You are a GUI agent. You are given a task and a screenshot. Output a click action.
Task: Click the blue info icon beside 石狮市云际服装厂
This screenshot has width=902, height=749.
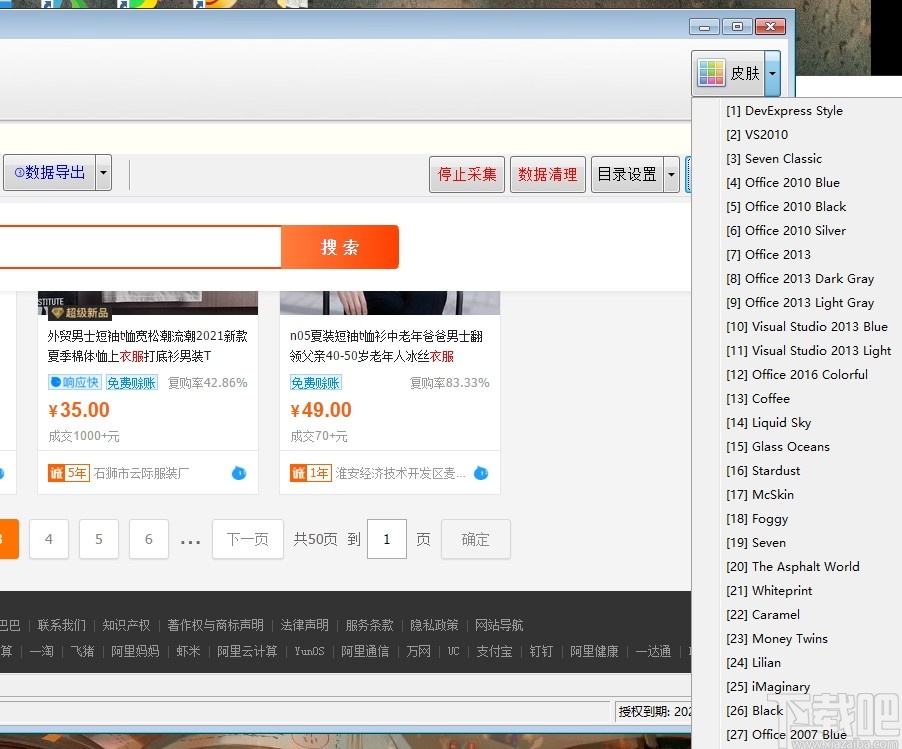coord(237,475)
